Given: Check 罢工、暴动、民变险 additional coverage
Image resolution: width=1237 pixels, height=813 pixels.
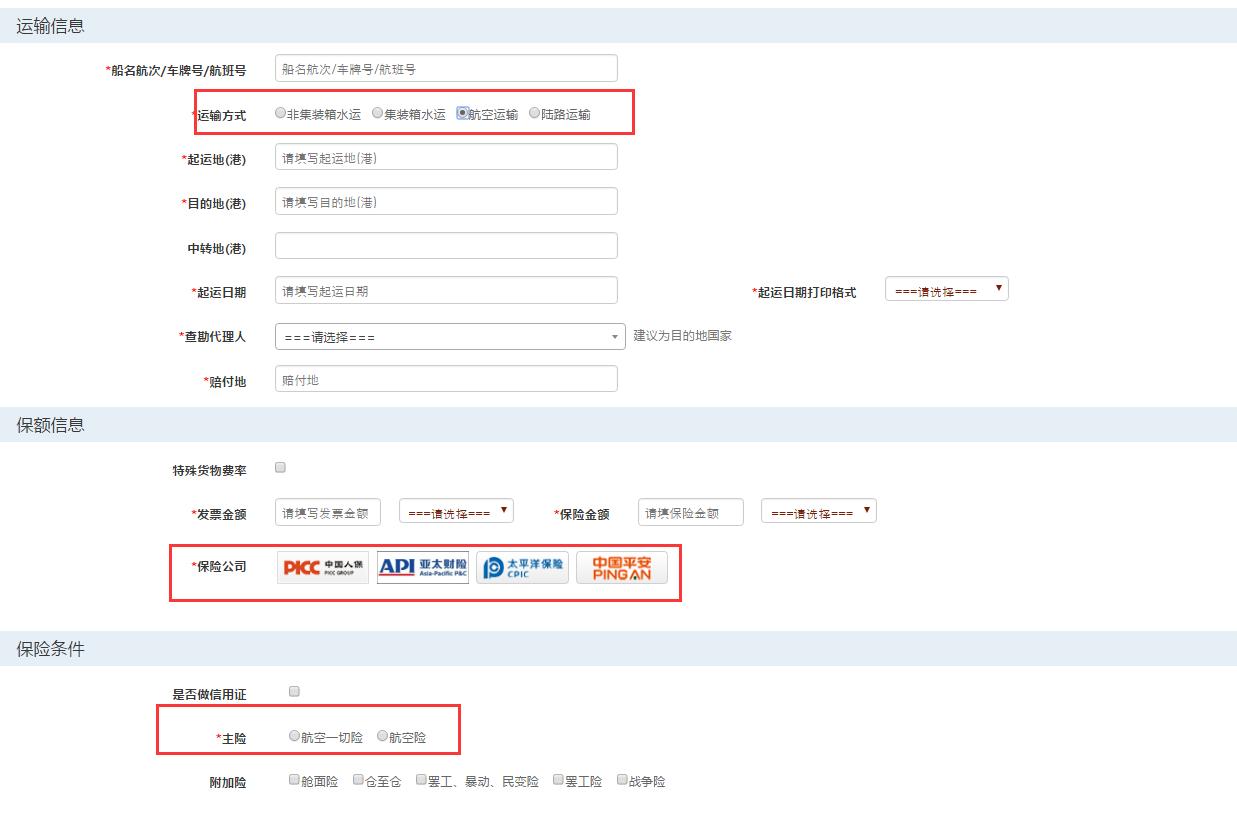Looking at the screenshot, I should click(421, 779).
